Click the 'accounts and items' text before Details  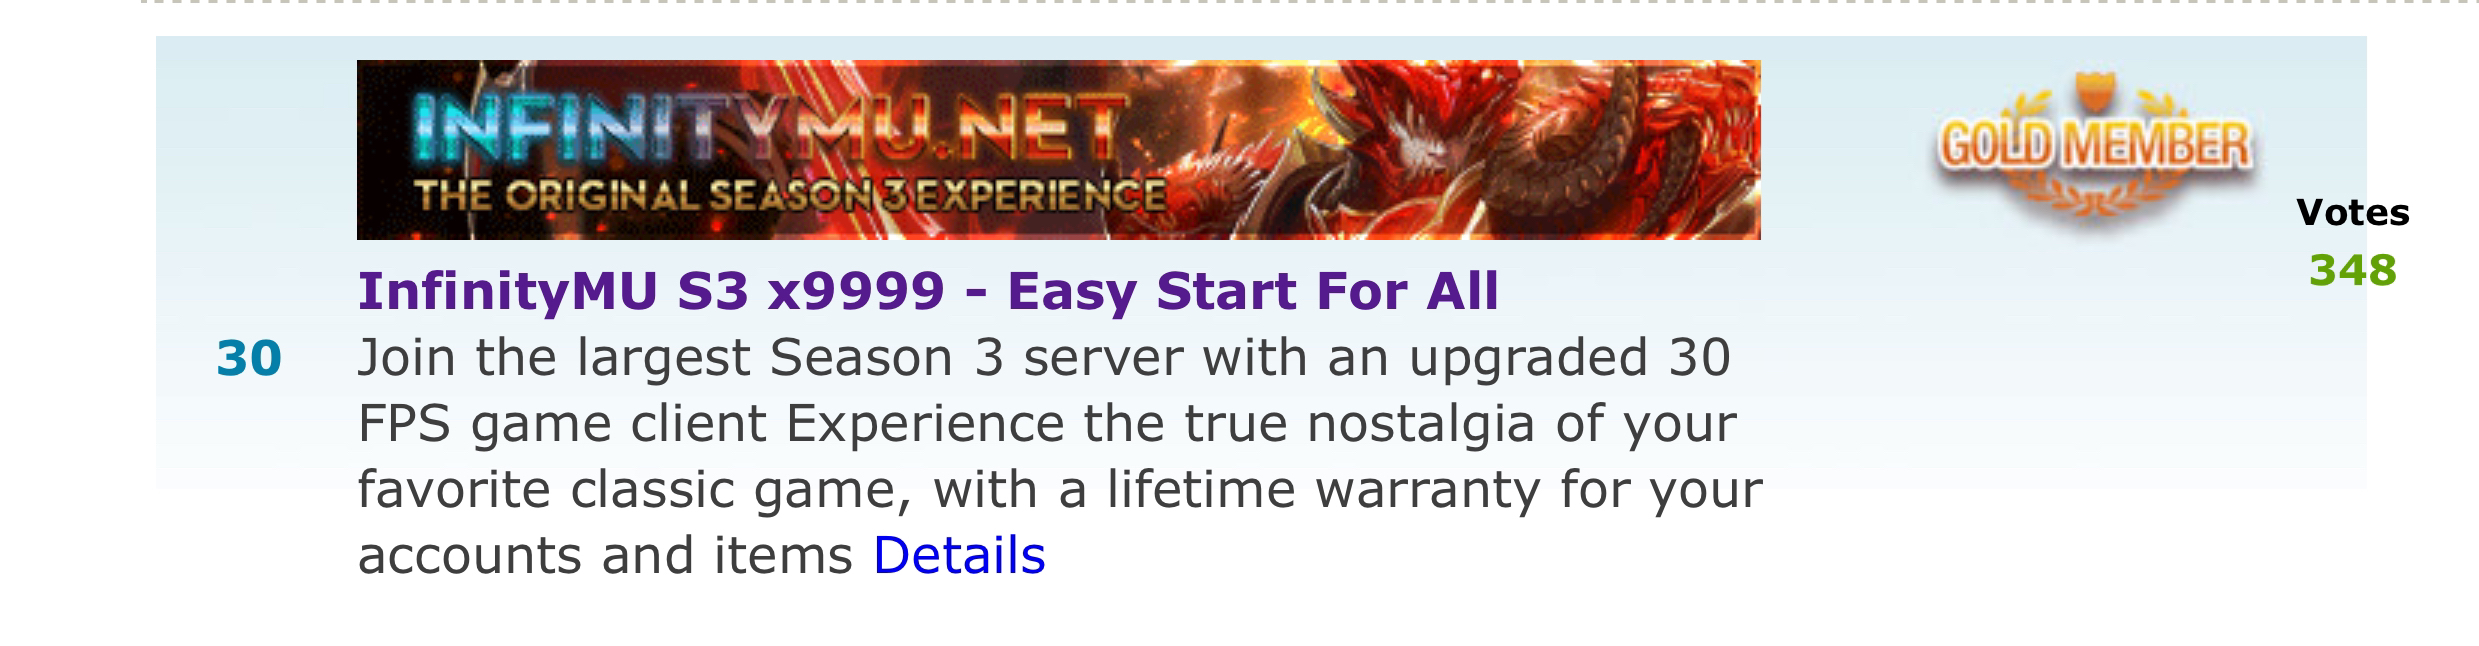pos(605,555)
